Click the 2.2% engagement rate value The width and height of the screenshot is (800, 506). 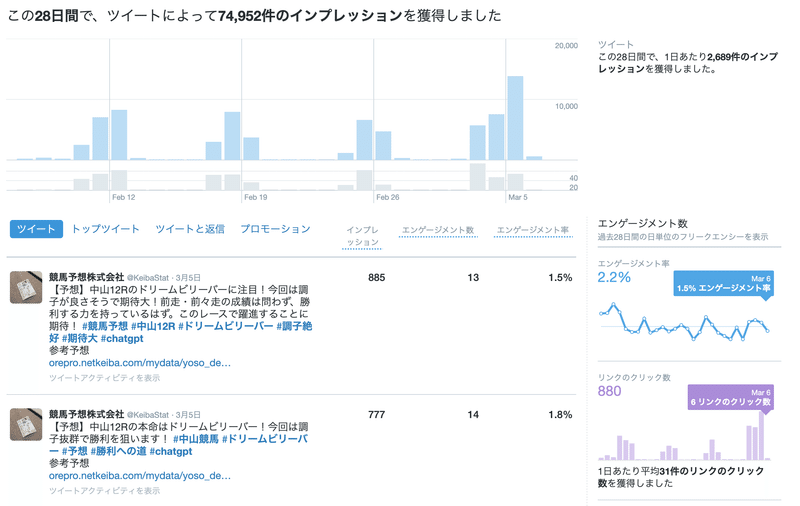pyautogui.click(x=614, y=277)
